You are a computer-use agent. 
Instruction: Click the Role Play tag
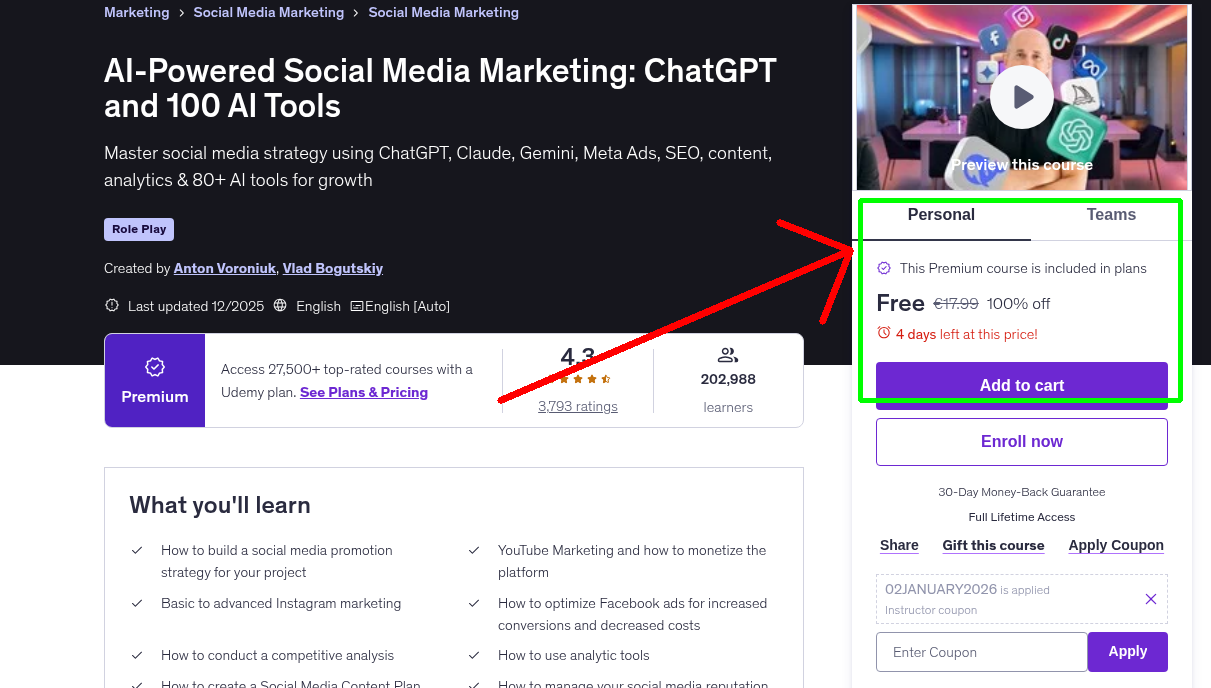pyautogui.click(x=138, y=229)
